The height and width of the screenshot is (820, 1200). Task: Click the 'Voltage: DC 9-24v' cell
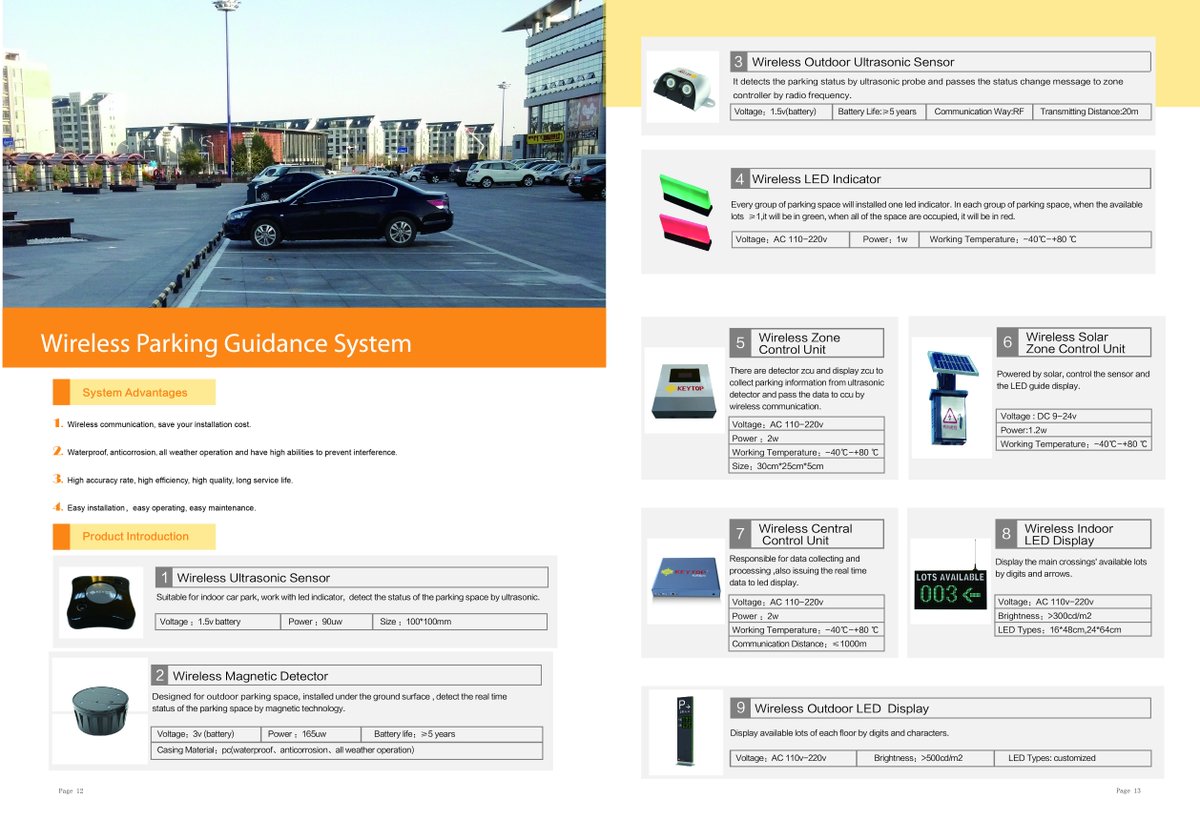[x=1074, y=416]
